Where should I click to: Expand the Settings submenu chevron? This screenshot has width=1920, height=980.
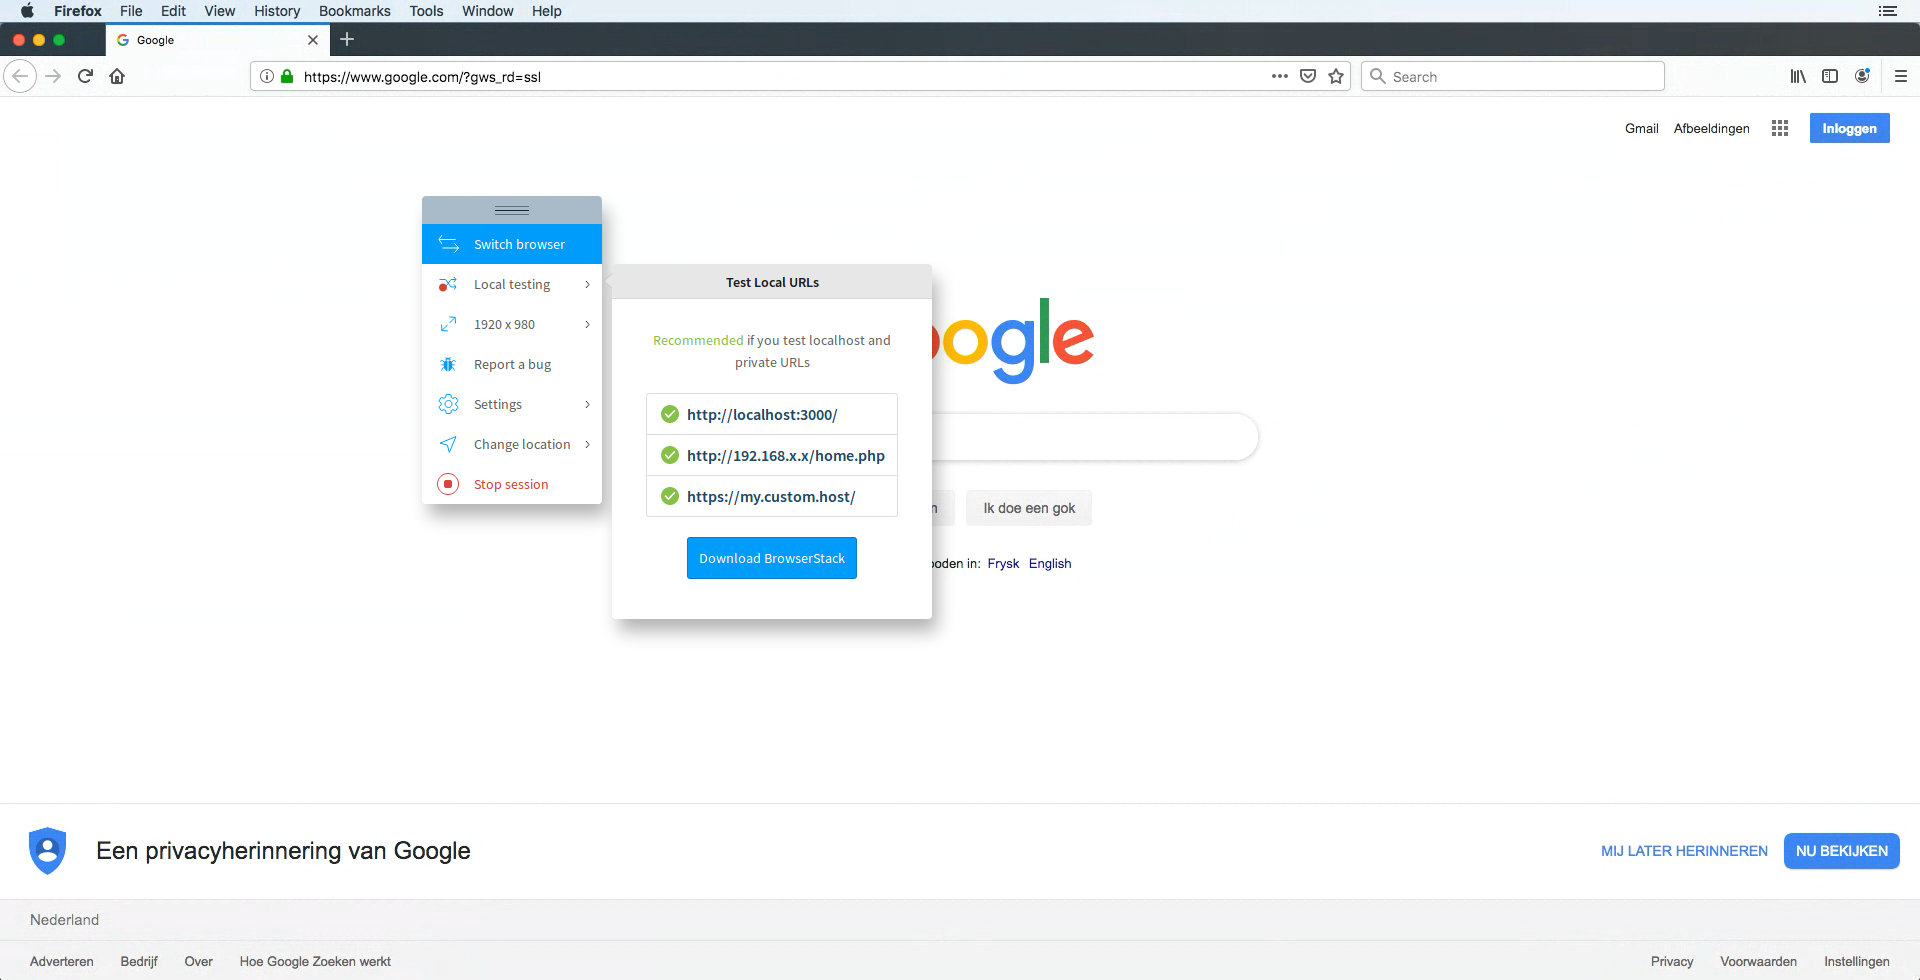(587, 404)
